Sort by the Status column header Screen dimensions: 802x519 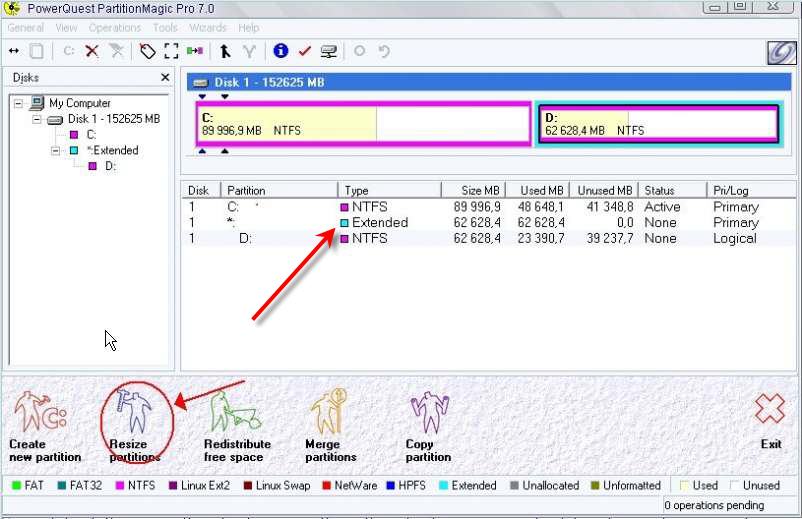click(673, 190)
